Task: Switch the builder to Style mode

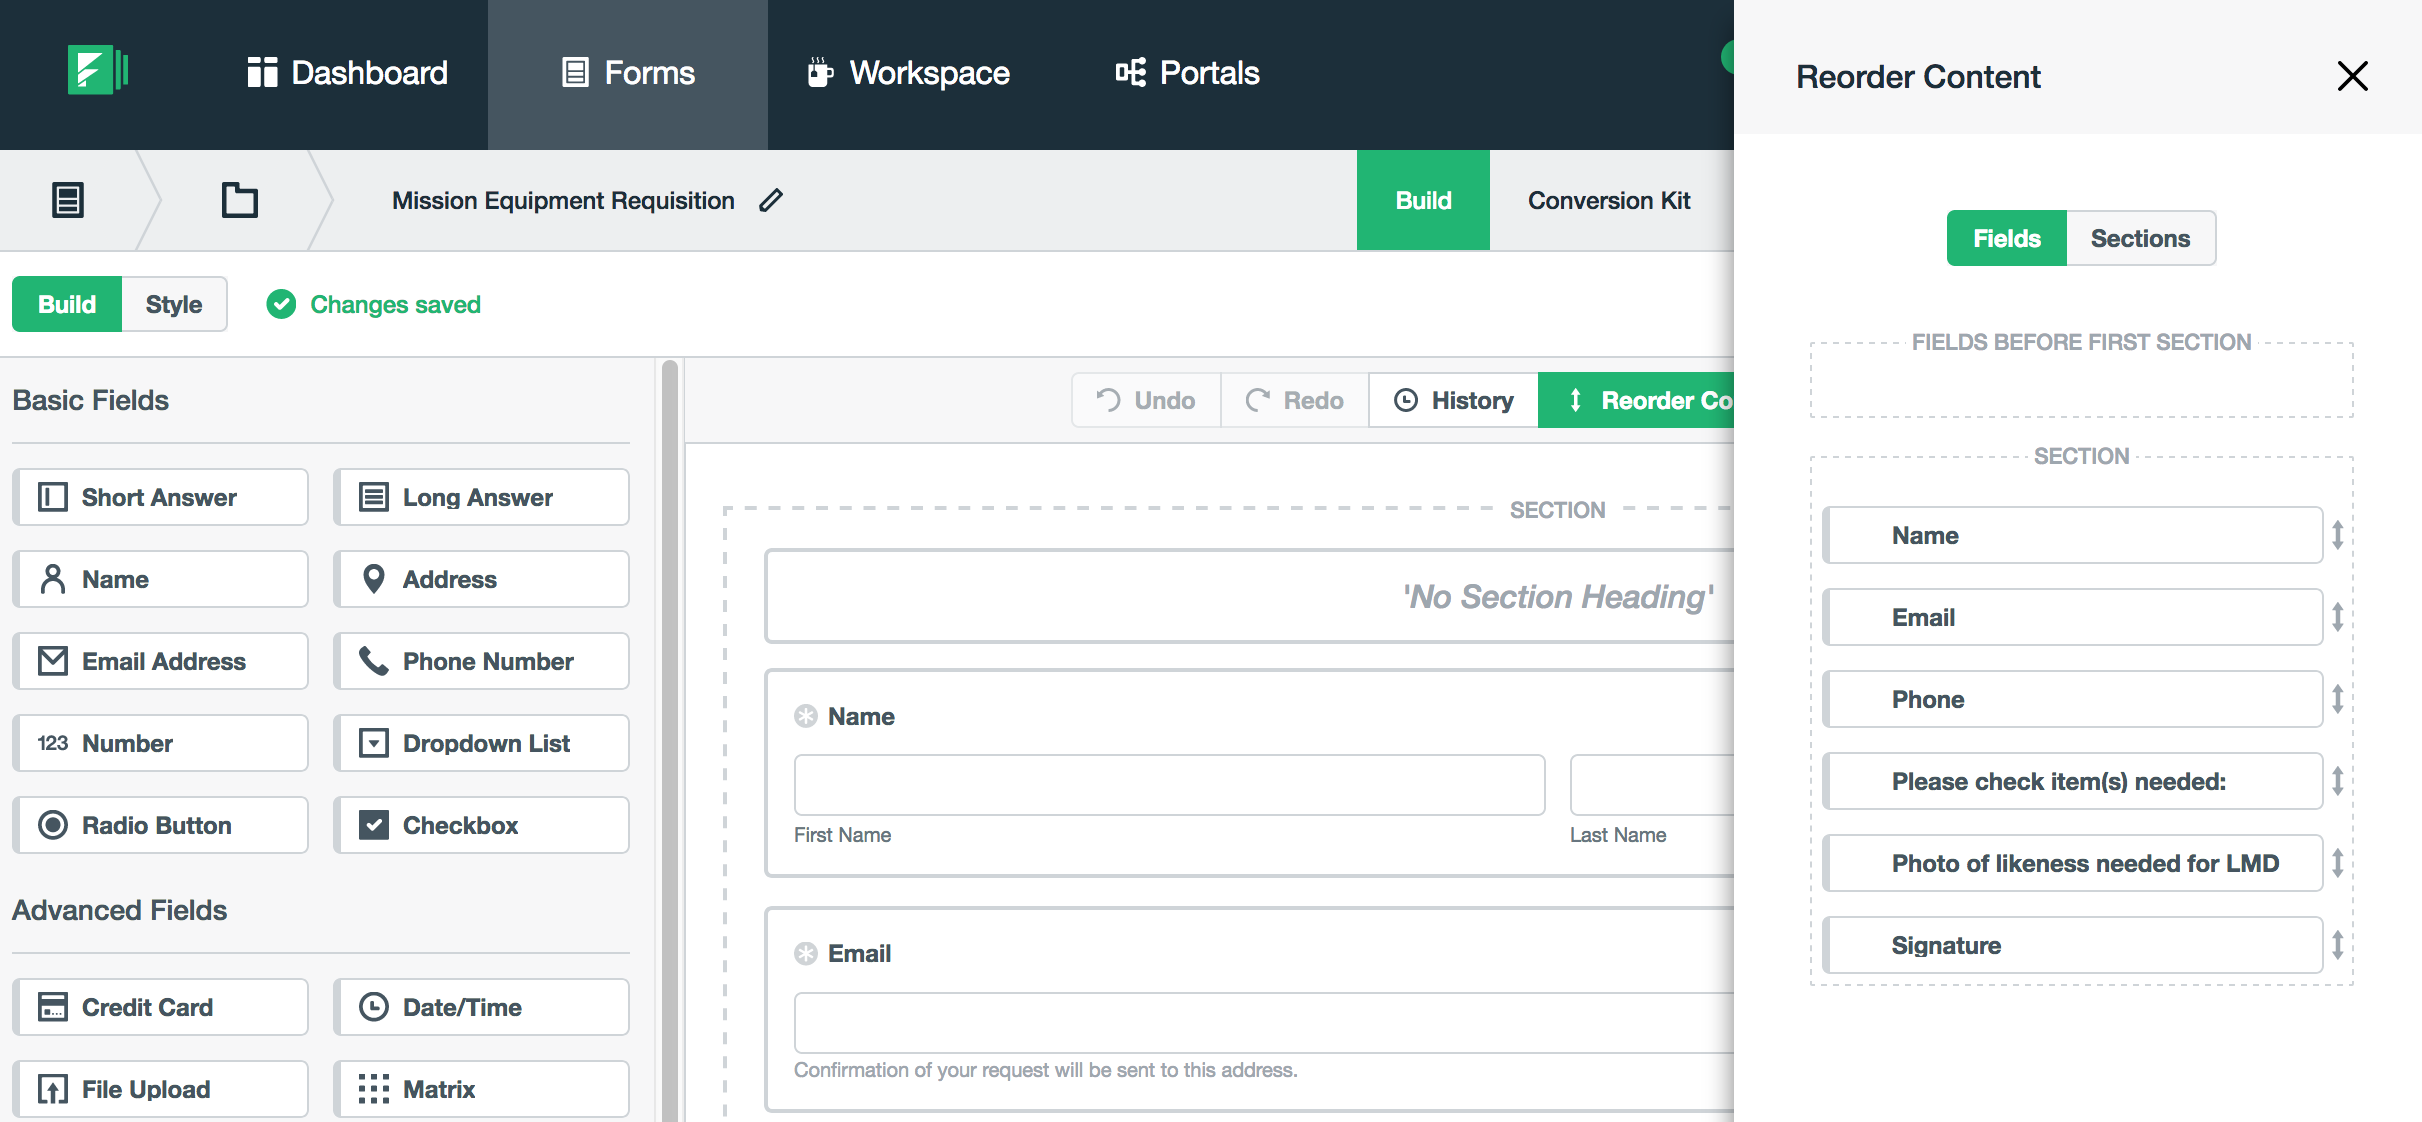Action: [x=173, y=304]
